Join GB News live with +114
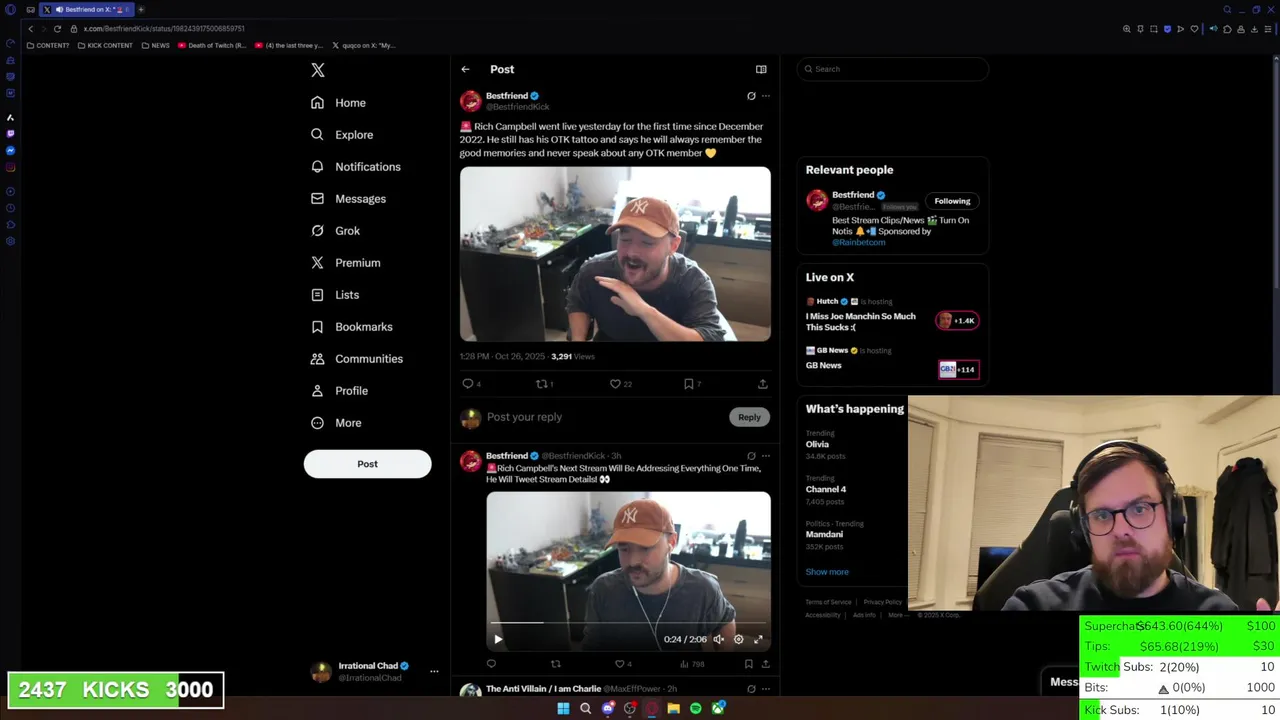This screenshot has height=720, width=1280. (957, 369)
